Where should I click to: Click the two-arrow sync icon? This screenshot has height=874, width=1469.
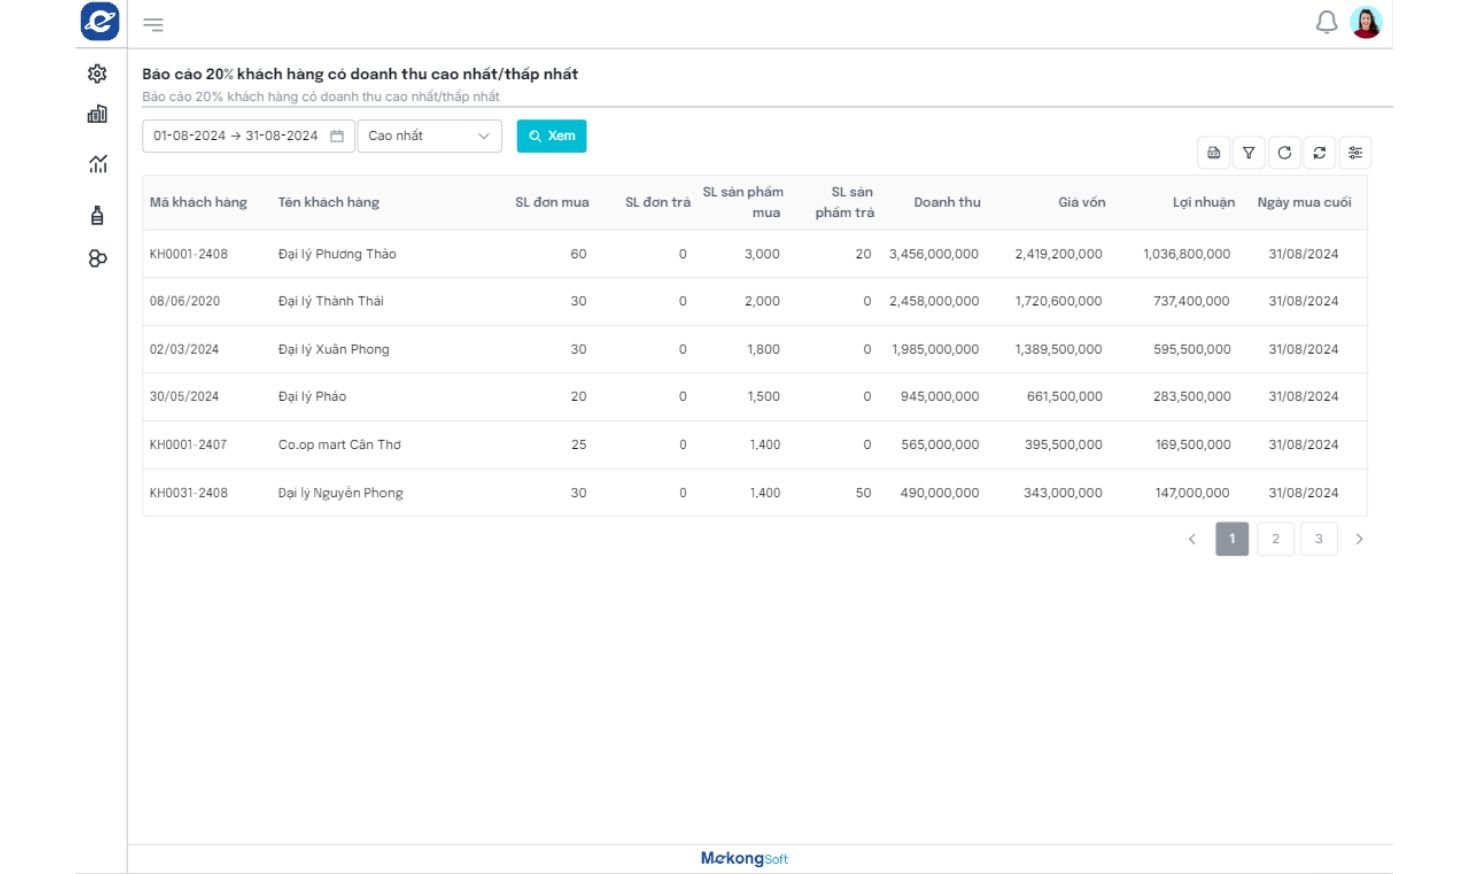pyautogui.click(x=1319, y=153)
